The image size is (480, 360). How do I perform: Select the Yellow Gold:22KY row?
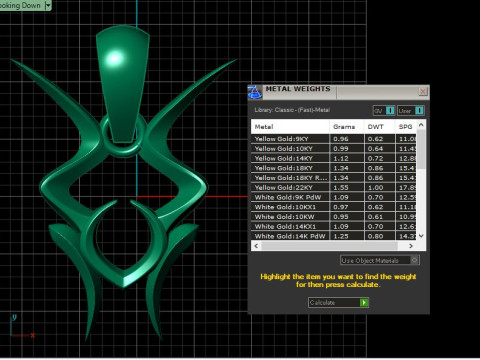[333, 187]
